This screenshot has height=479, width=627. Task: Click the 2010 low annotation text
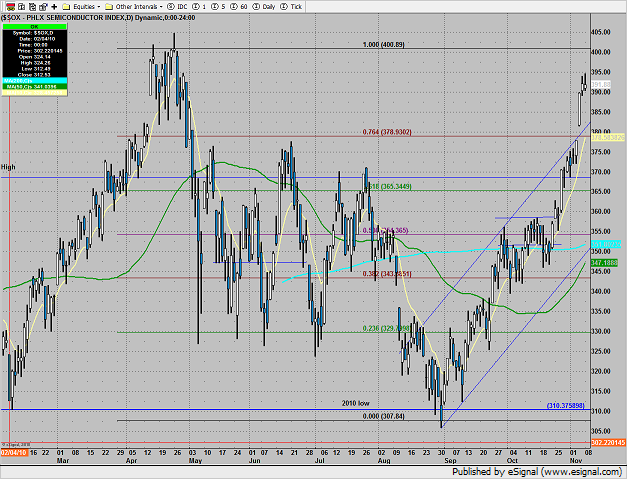pyautogui.click(x=355, y=403)
